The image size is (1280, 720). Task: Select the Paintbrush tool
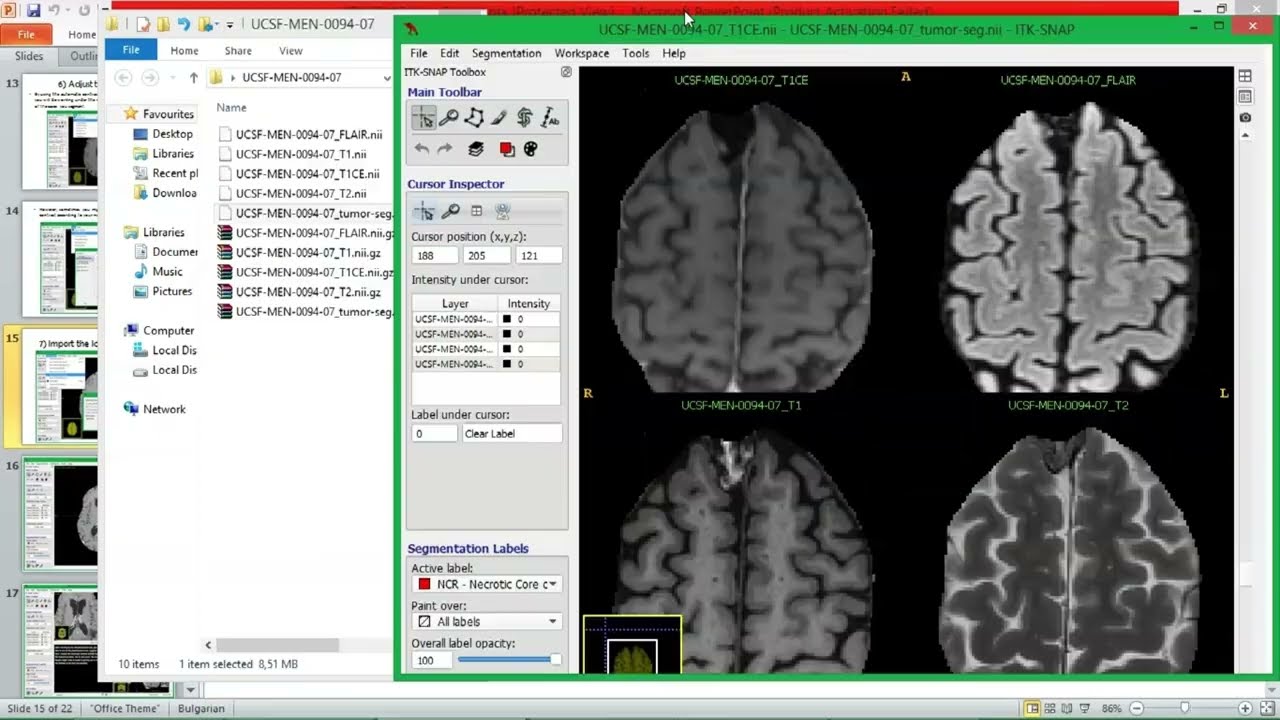pyautogui.click(x=499, y=118)
